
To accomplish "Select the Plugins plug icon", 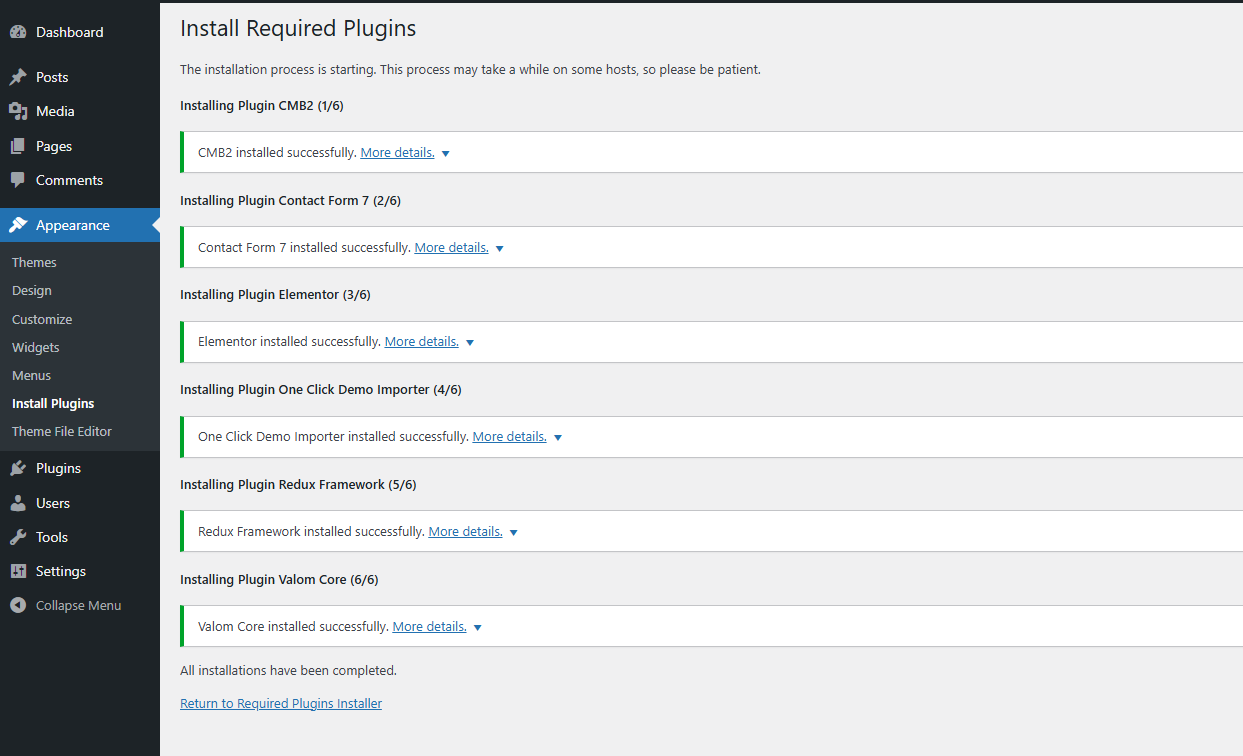I will (18, 467).
